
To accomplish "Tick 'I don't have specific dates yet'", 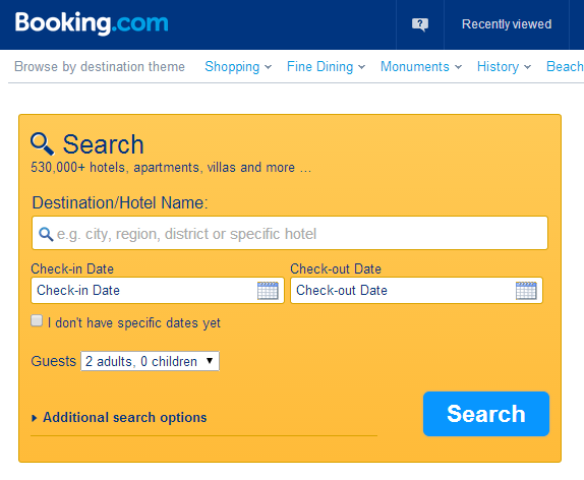I will [36, 321].
